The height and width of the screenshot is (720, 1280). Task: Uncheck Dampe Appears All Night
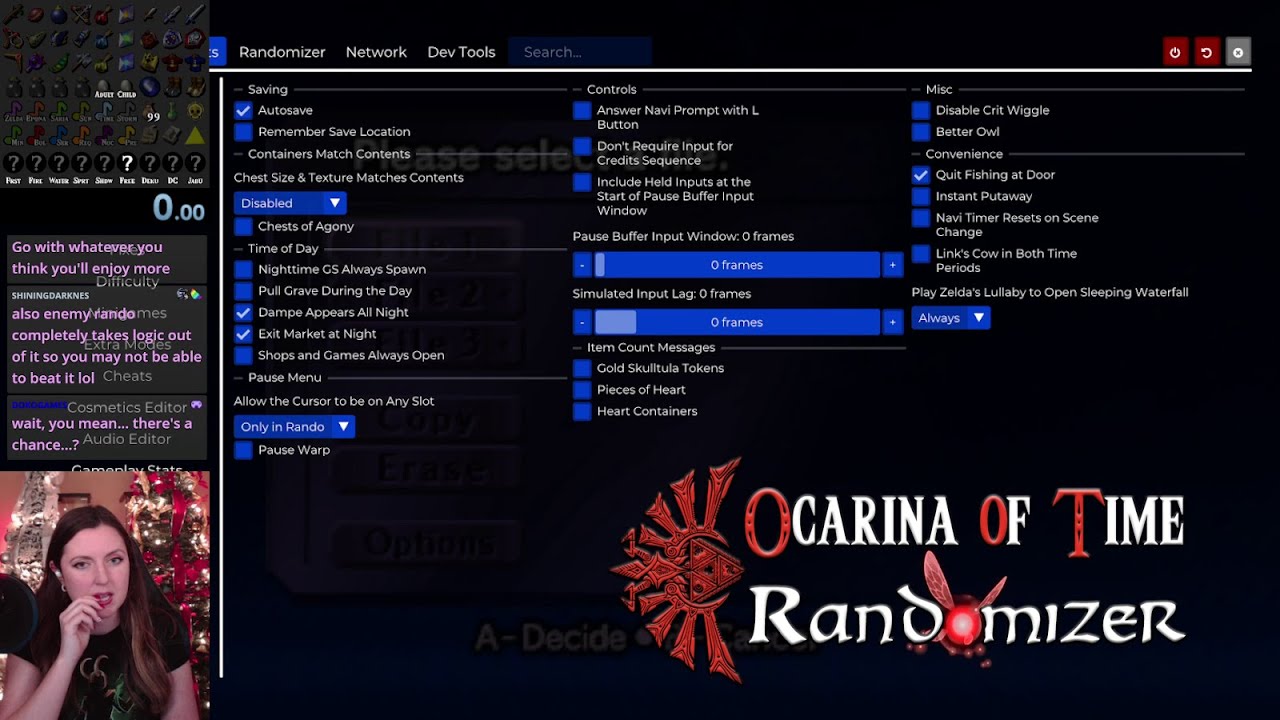point(243,312)
